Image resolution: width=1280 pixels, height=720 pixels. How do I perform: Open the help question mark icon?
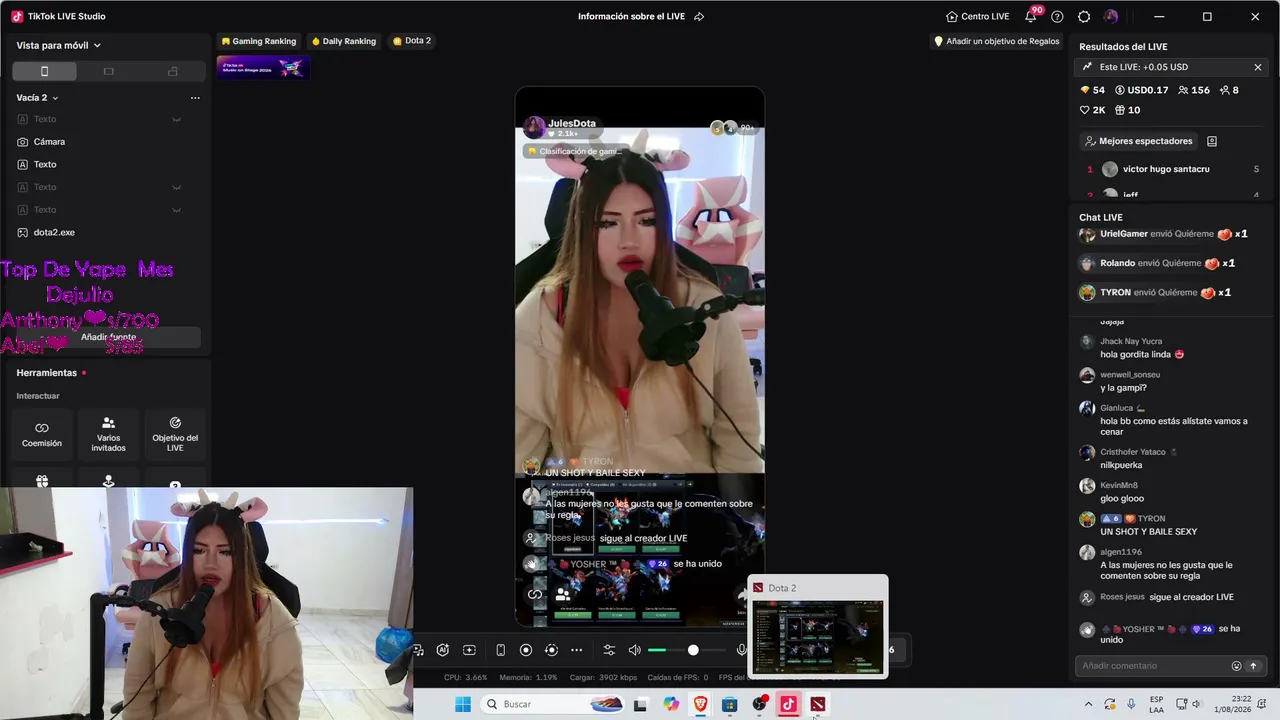point(1057,16)
